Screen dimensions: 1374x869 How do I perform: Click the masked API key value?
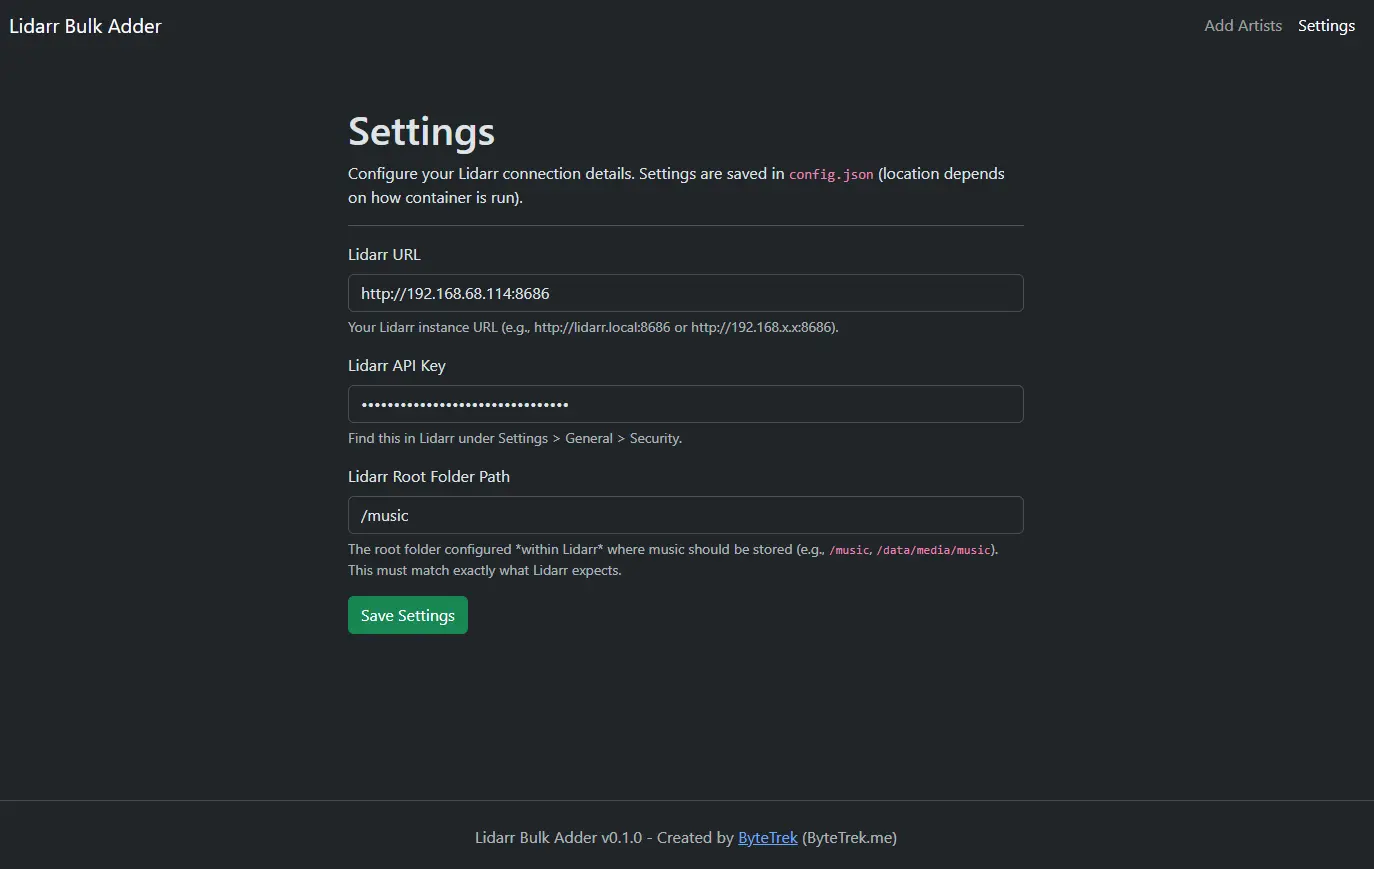coord(463,404)
